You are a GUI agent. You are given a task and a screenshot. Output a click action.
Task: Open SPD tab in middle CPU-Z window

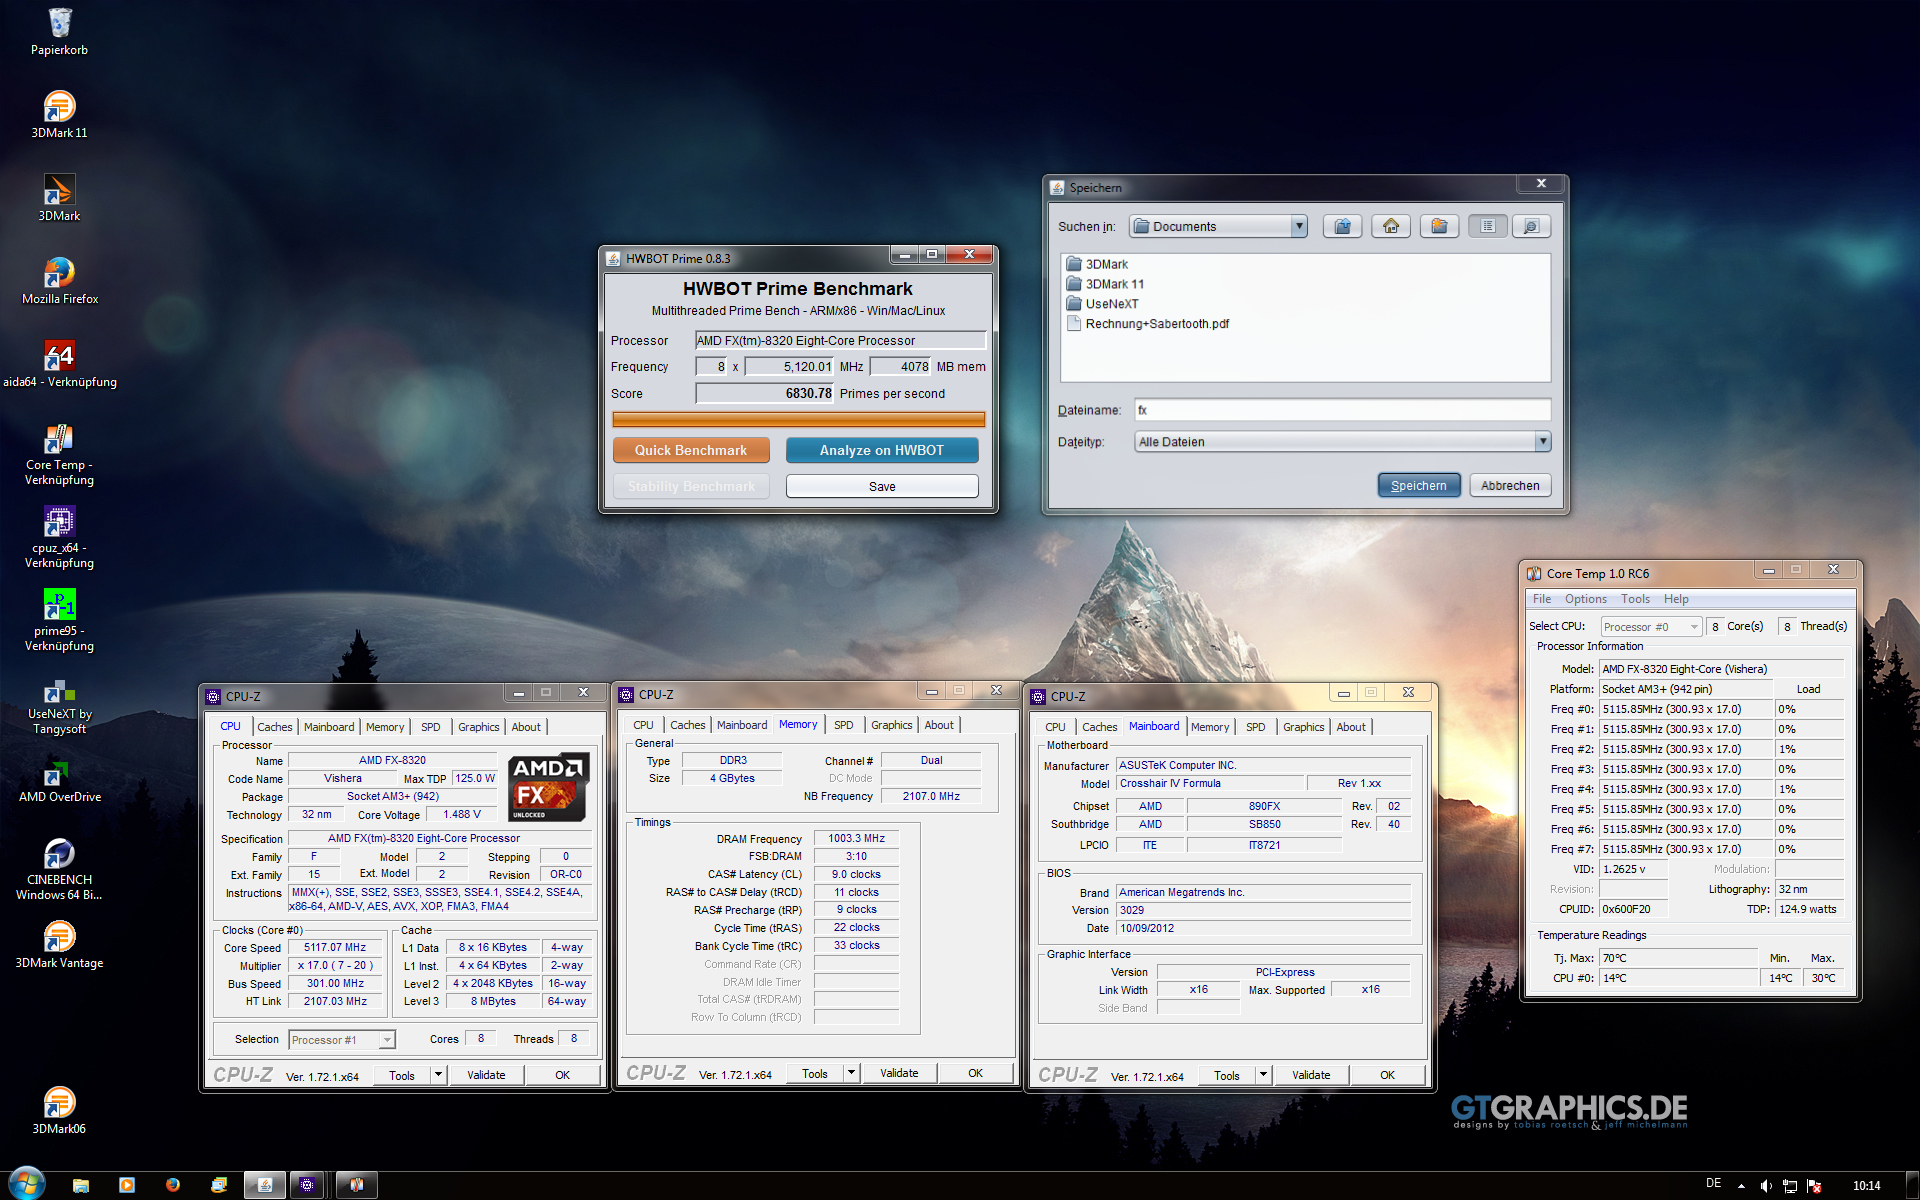click(x=844, y=725)
